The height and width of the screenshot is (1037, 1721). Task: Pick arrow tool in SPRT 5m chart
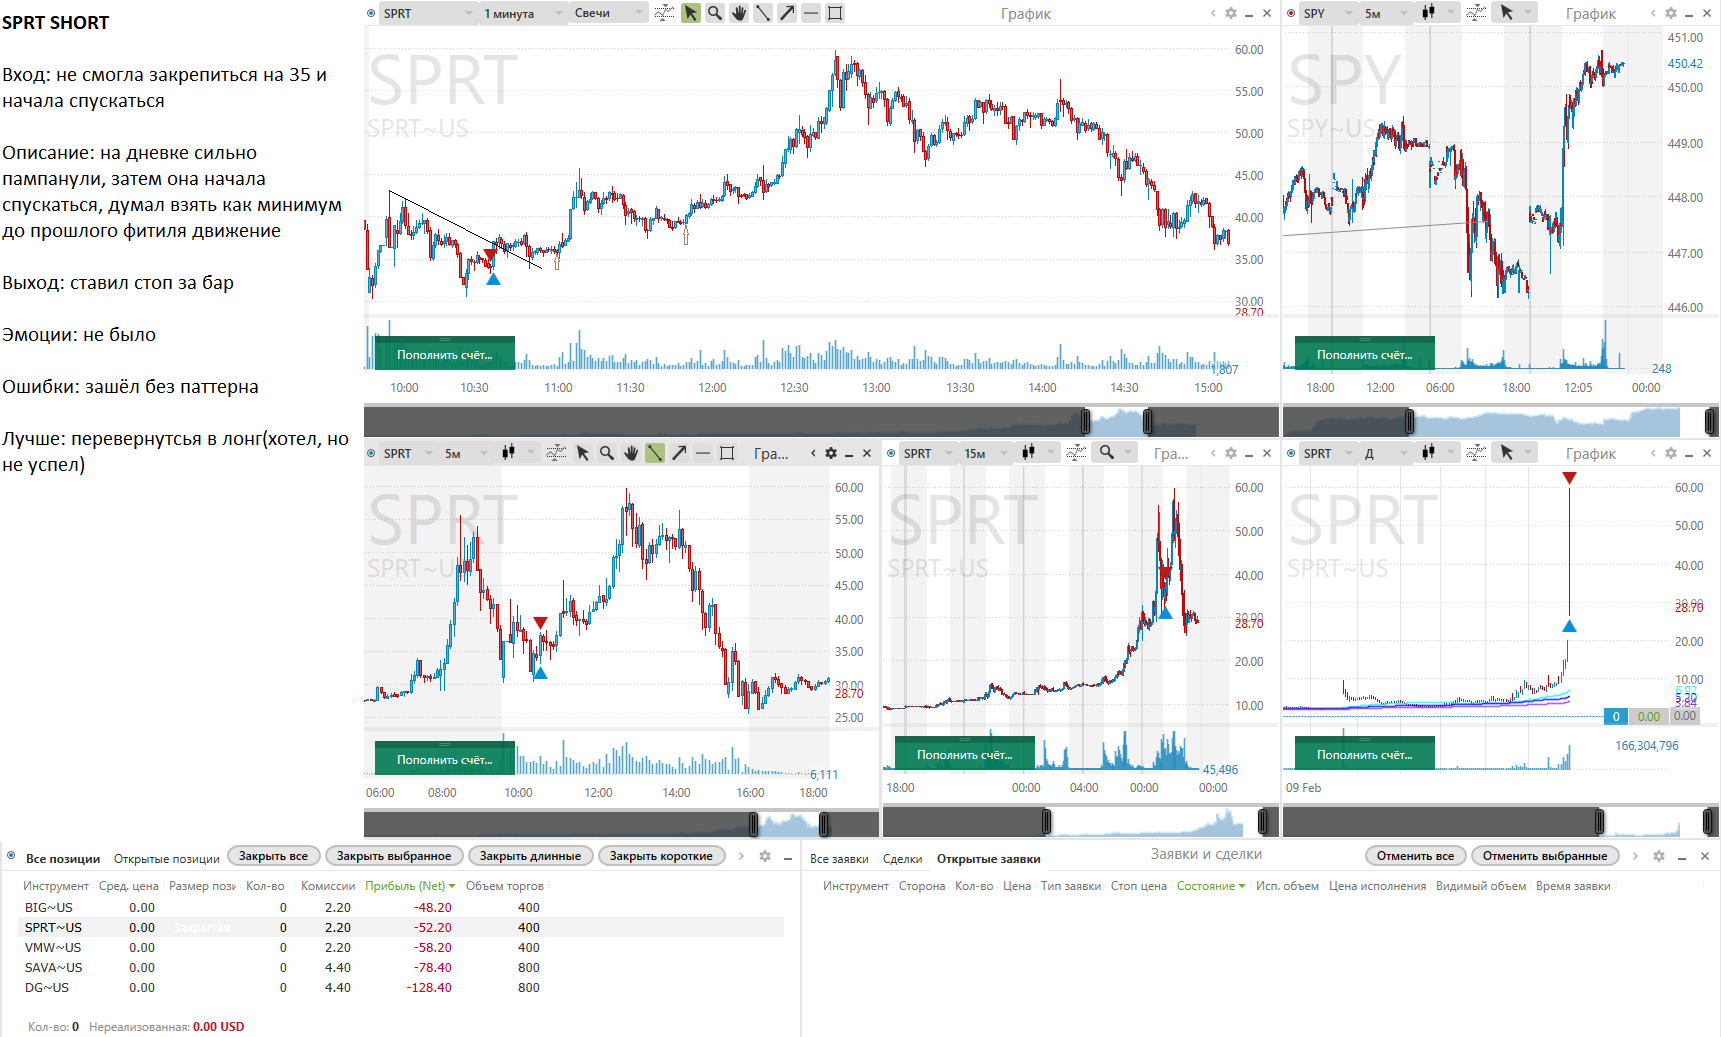tap(679, 453)
